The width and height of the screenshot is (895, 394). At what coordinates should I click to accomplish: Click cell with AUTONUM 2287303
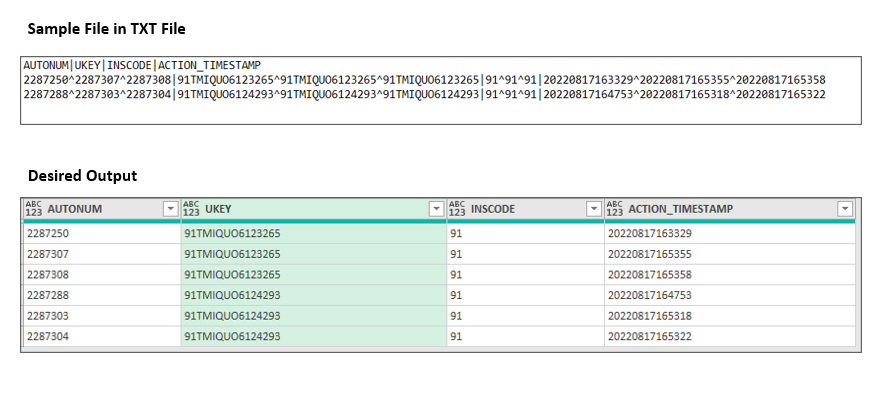(x=102, y=316)
